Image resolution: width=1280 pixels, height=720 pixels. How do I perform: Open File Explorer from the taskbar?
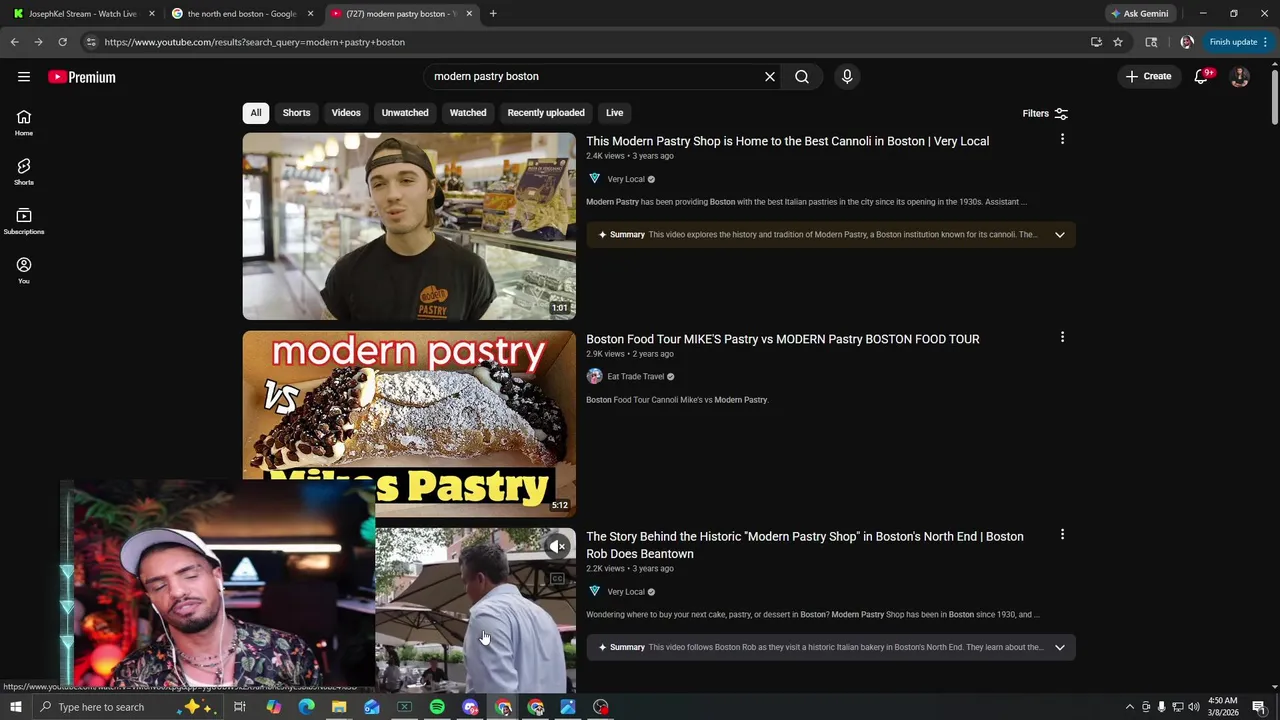pos(339,707)
